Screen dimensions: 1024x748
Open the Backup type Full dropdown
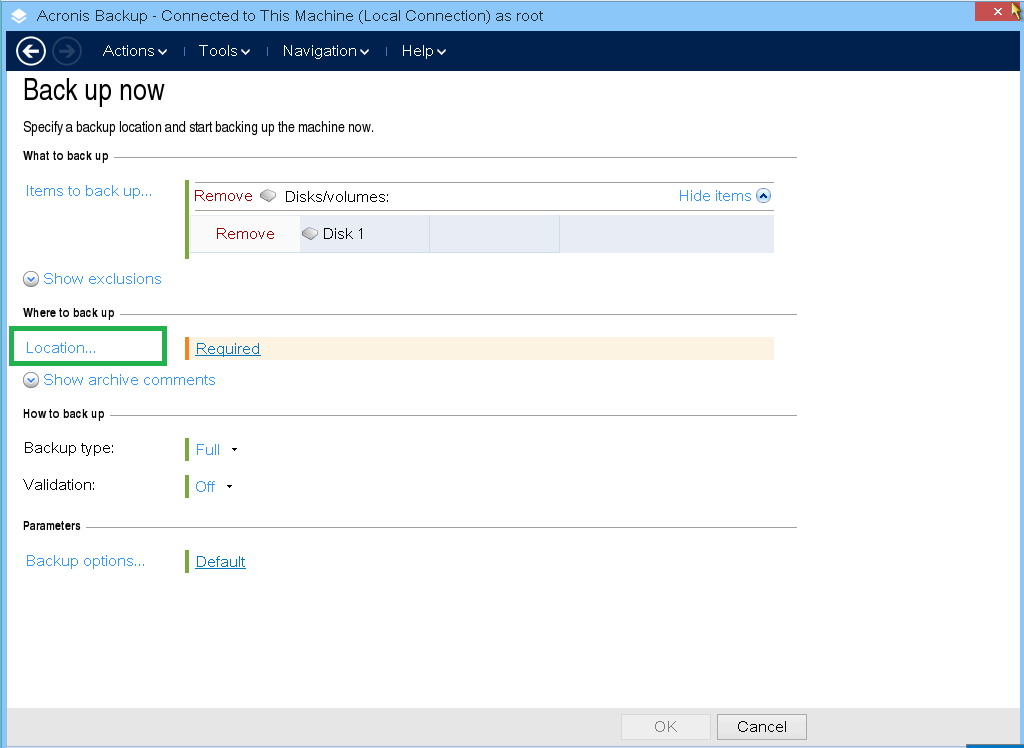(216, 449)
